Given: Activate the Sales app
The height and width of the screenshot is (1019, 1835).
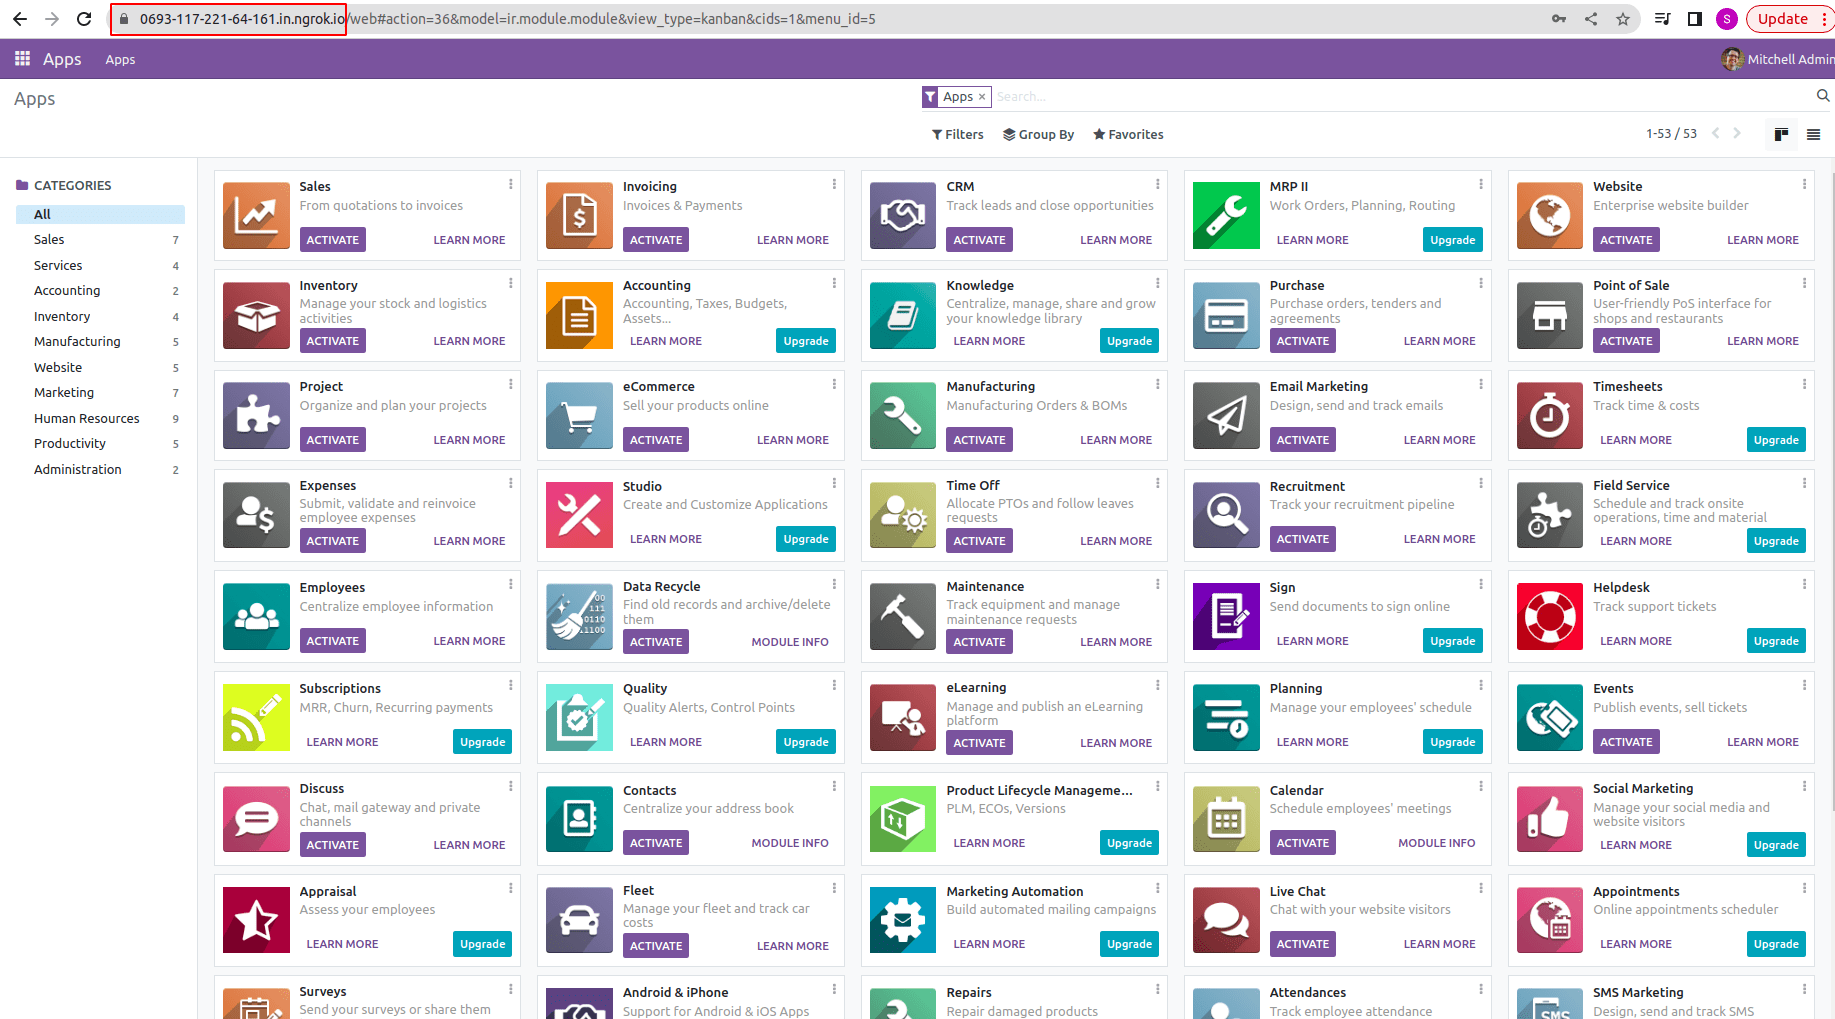Looking at the screenshot, I should click(x=332, y=240).
